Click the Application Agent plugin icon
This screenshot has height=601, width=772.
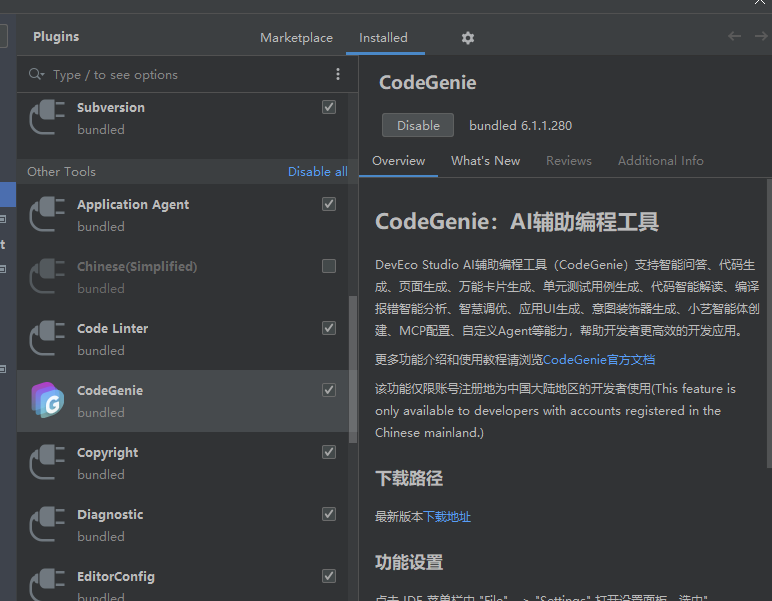click(47, 214)
